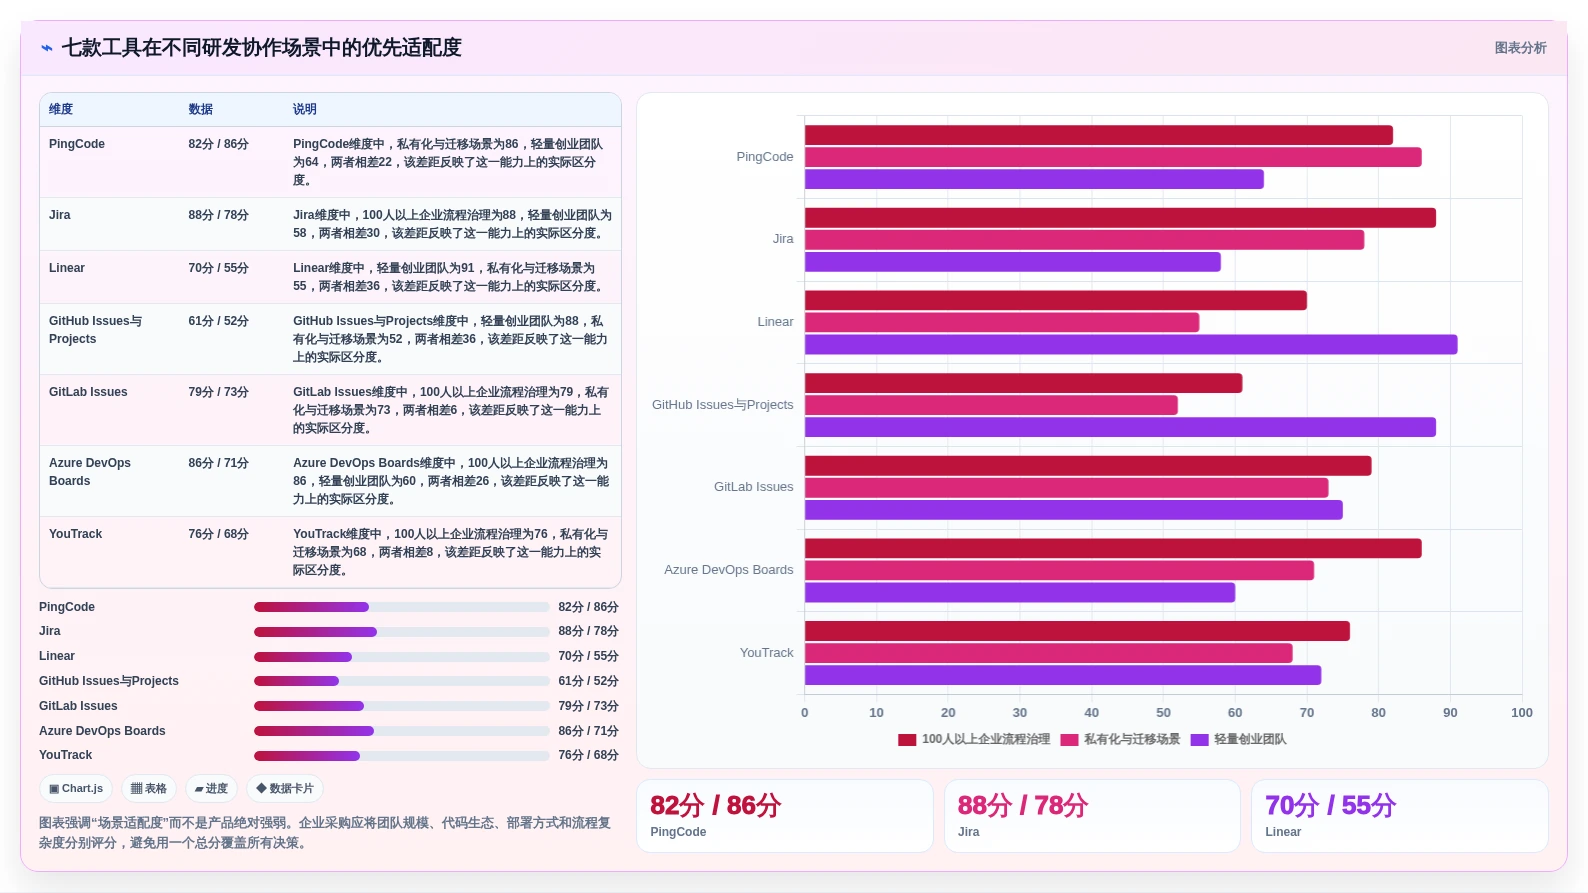Click the GitLab Issues progress bar

tap(401, 706)
